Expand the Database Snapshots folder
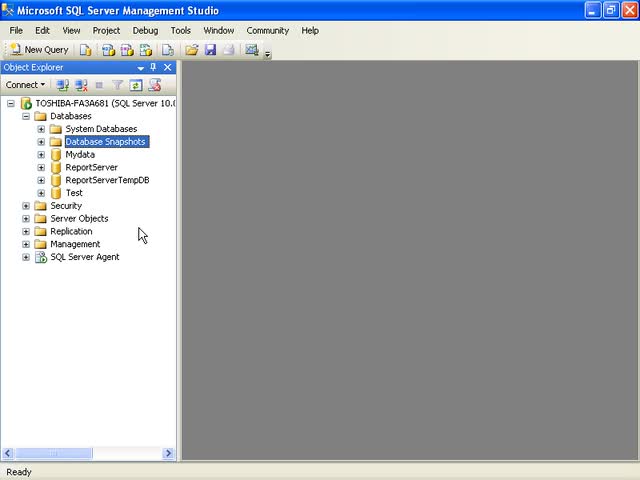The image size is (640, 480). (x=41, y=142)
